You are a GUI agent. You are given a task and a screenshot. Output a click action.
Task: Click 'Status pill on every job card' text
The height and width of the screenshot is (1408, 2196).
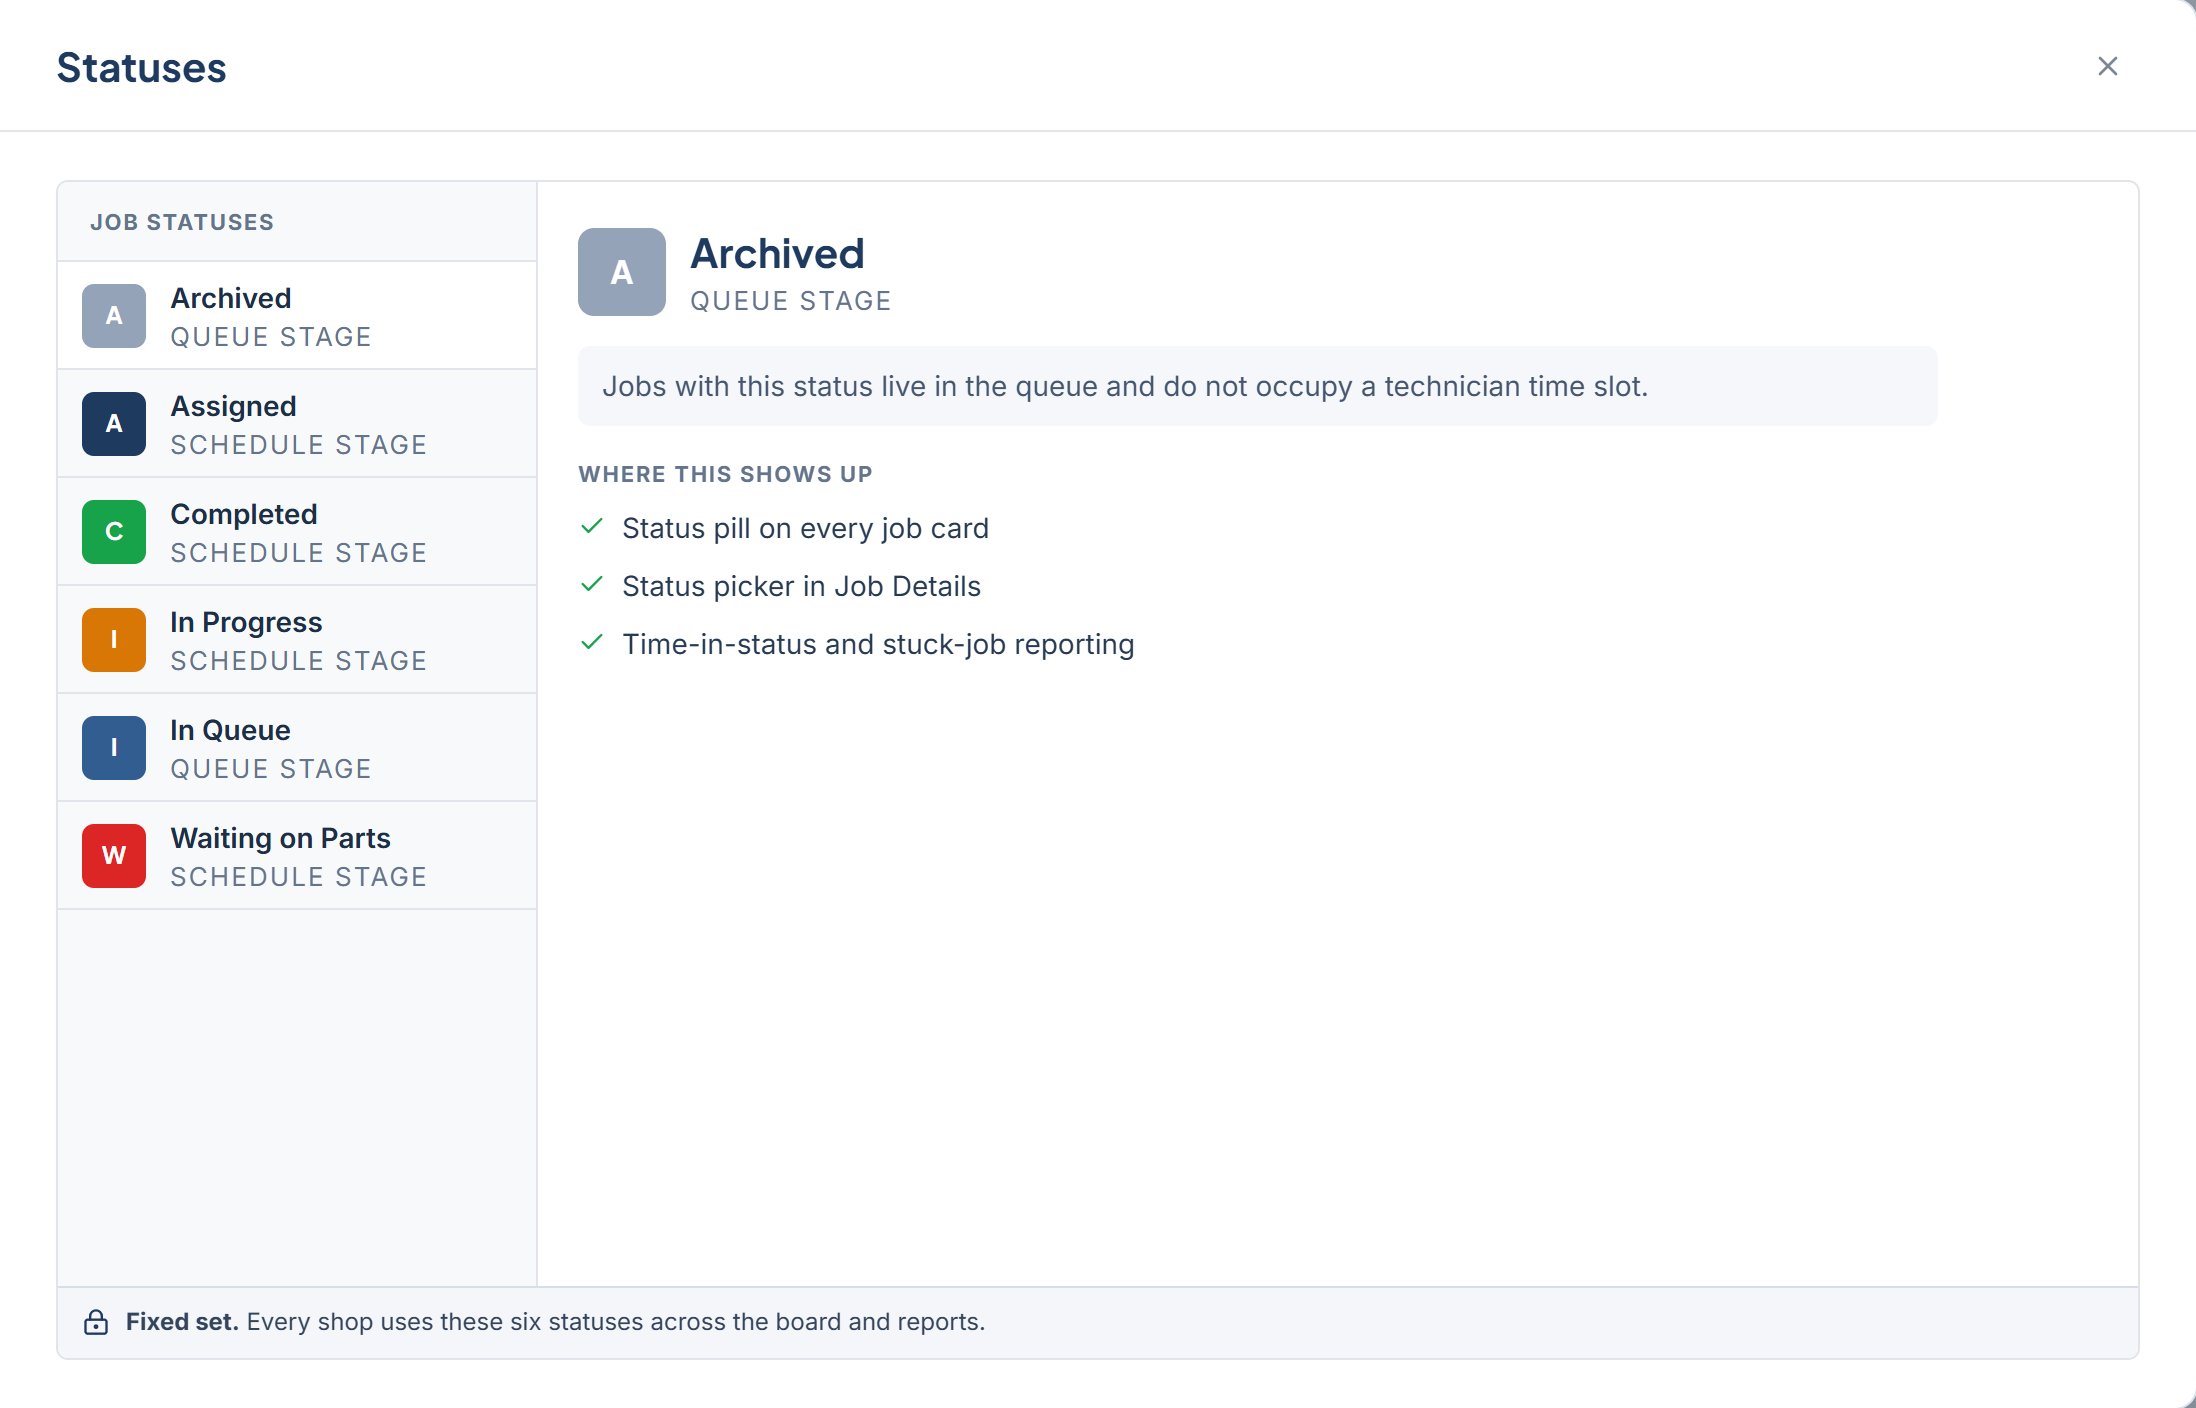[x=806, y=528]
